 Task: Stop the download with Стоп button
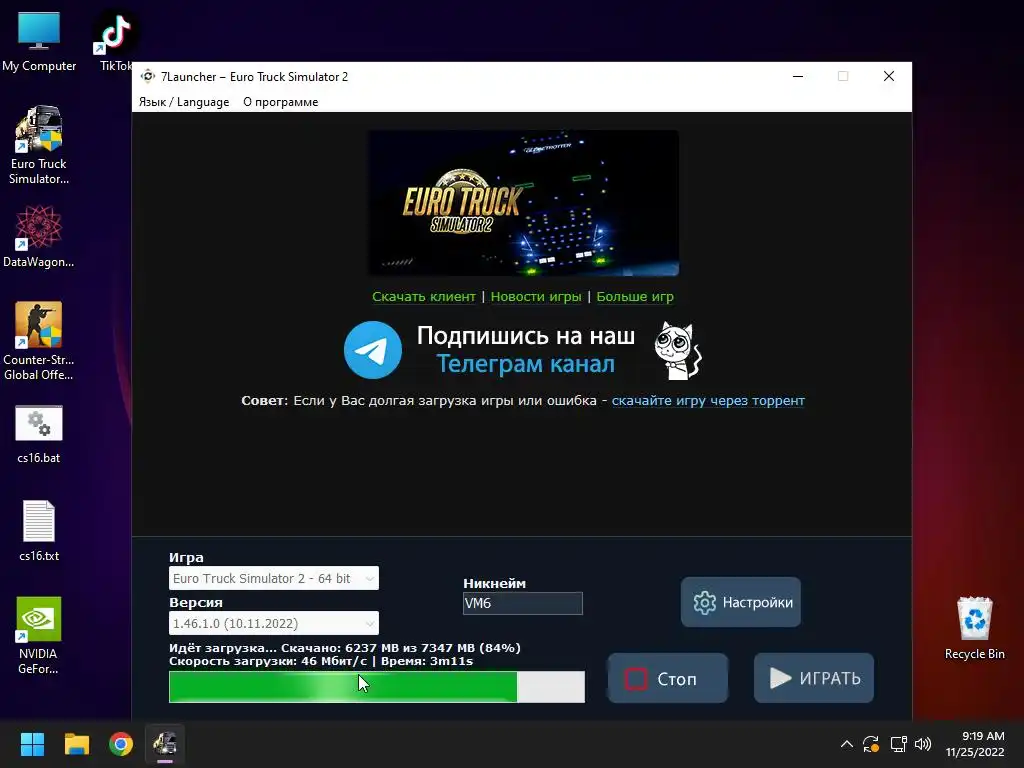point(667,679)
